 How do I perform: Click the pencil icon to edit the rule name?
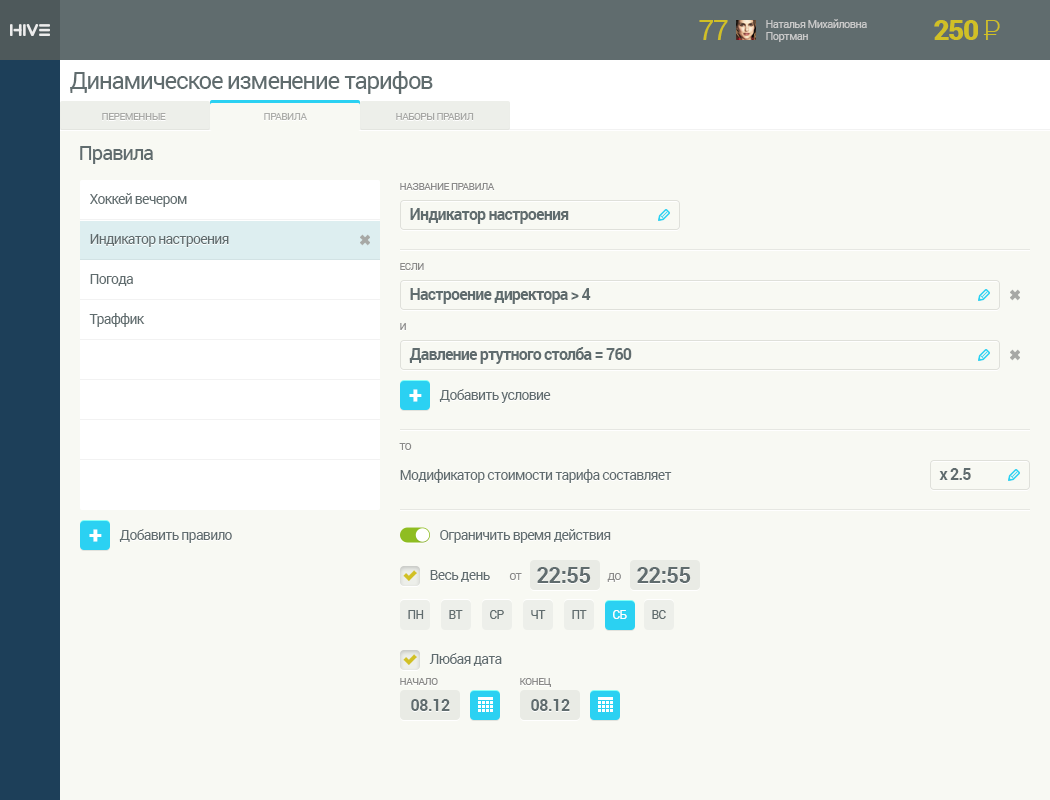664,215
